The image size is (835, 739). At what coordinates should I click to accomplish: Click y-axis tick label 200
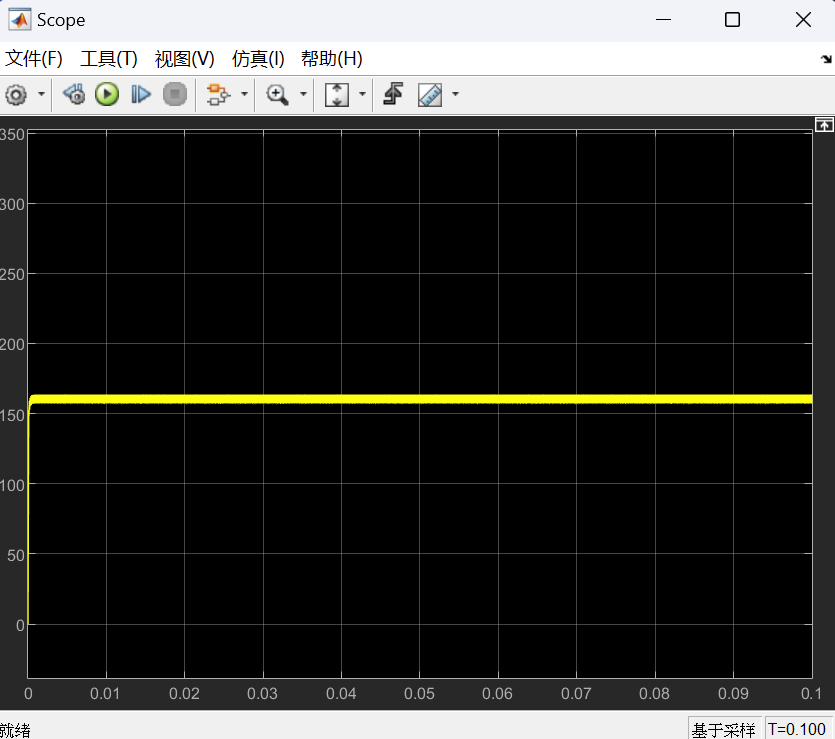(x=12, y=344)
